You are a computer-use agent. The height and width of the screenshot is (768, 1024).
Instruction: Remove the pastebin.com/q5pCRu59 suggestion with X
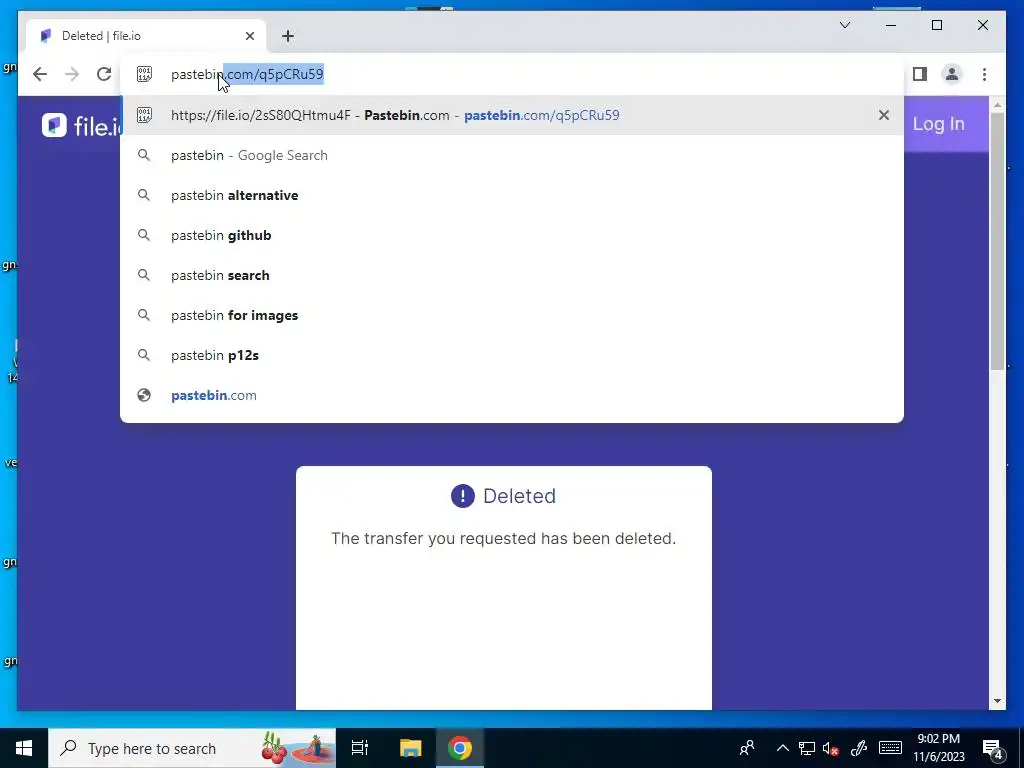click(x=884, y=115)
